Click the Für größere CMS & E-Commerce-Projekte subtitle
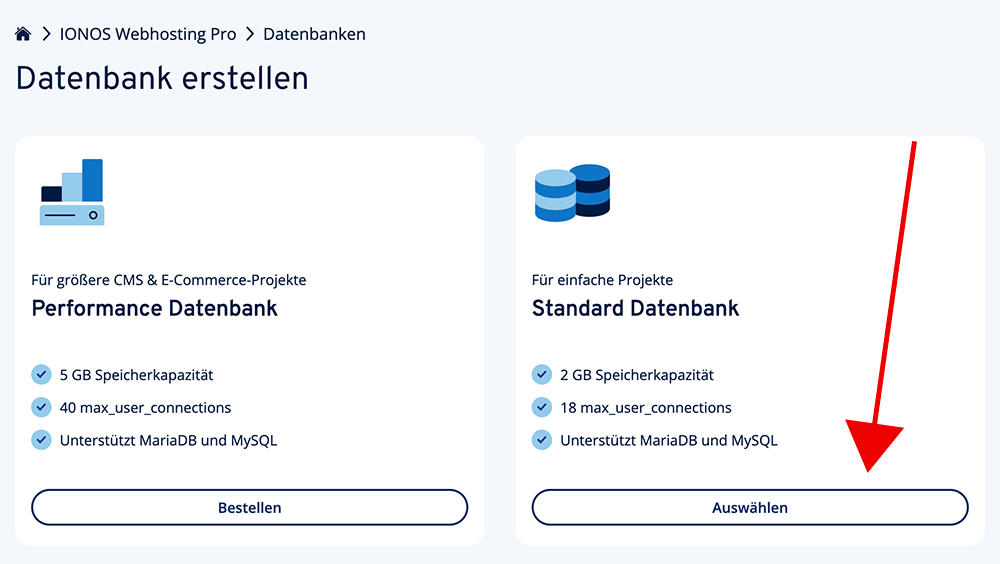The width and height of the screenshot is (1000, 564). point(169,280)
